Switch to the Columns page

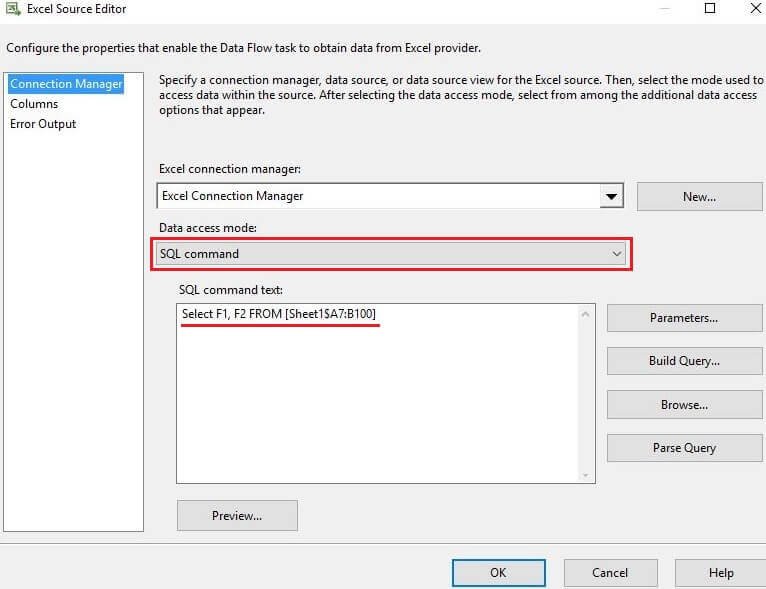[34, 104]
